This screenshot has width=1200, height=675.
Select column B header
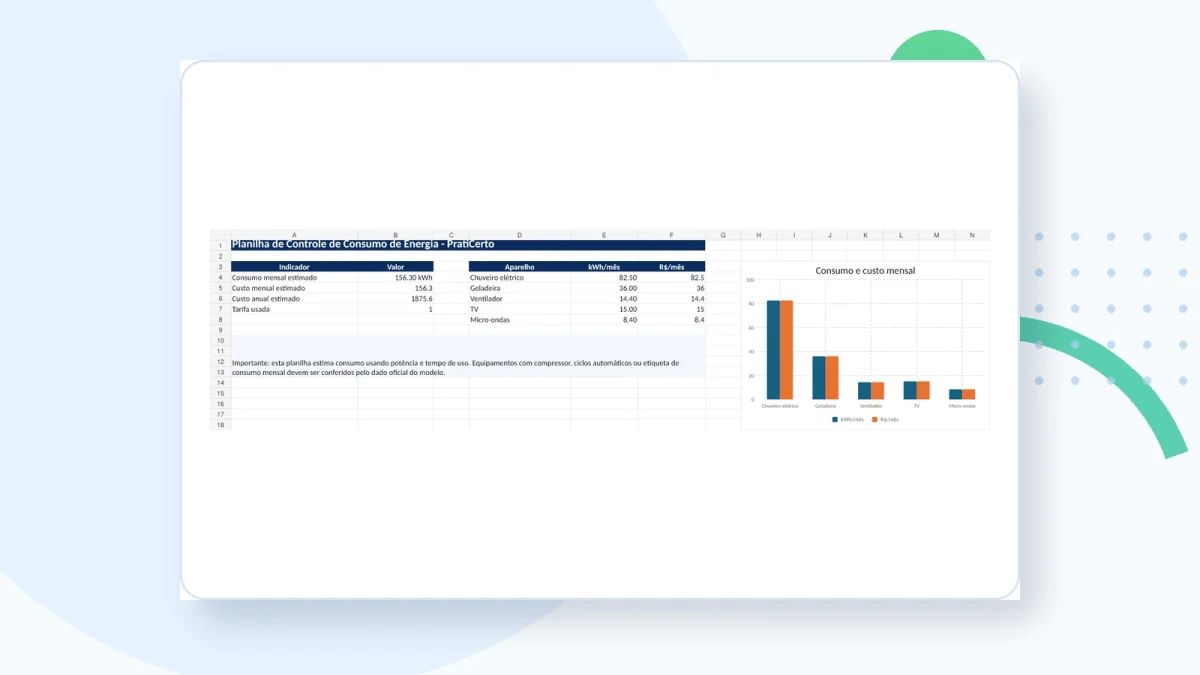[x=396, y=235]
